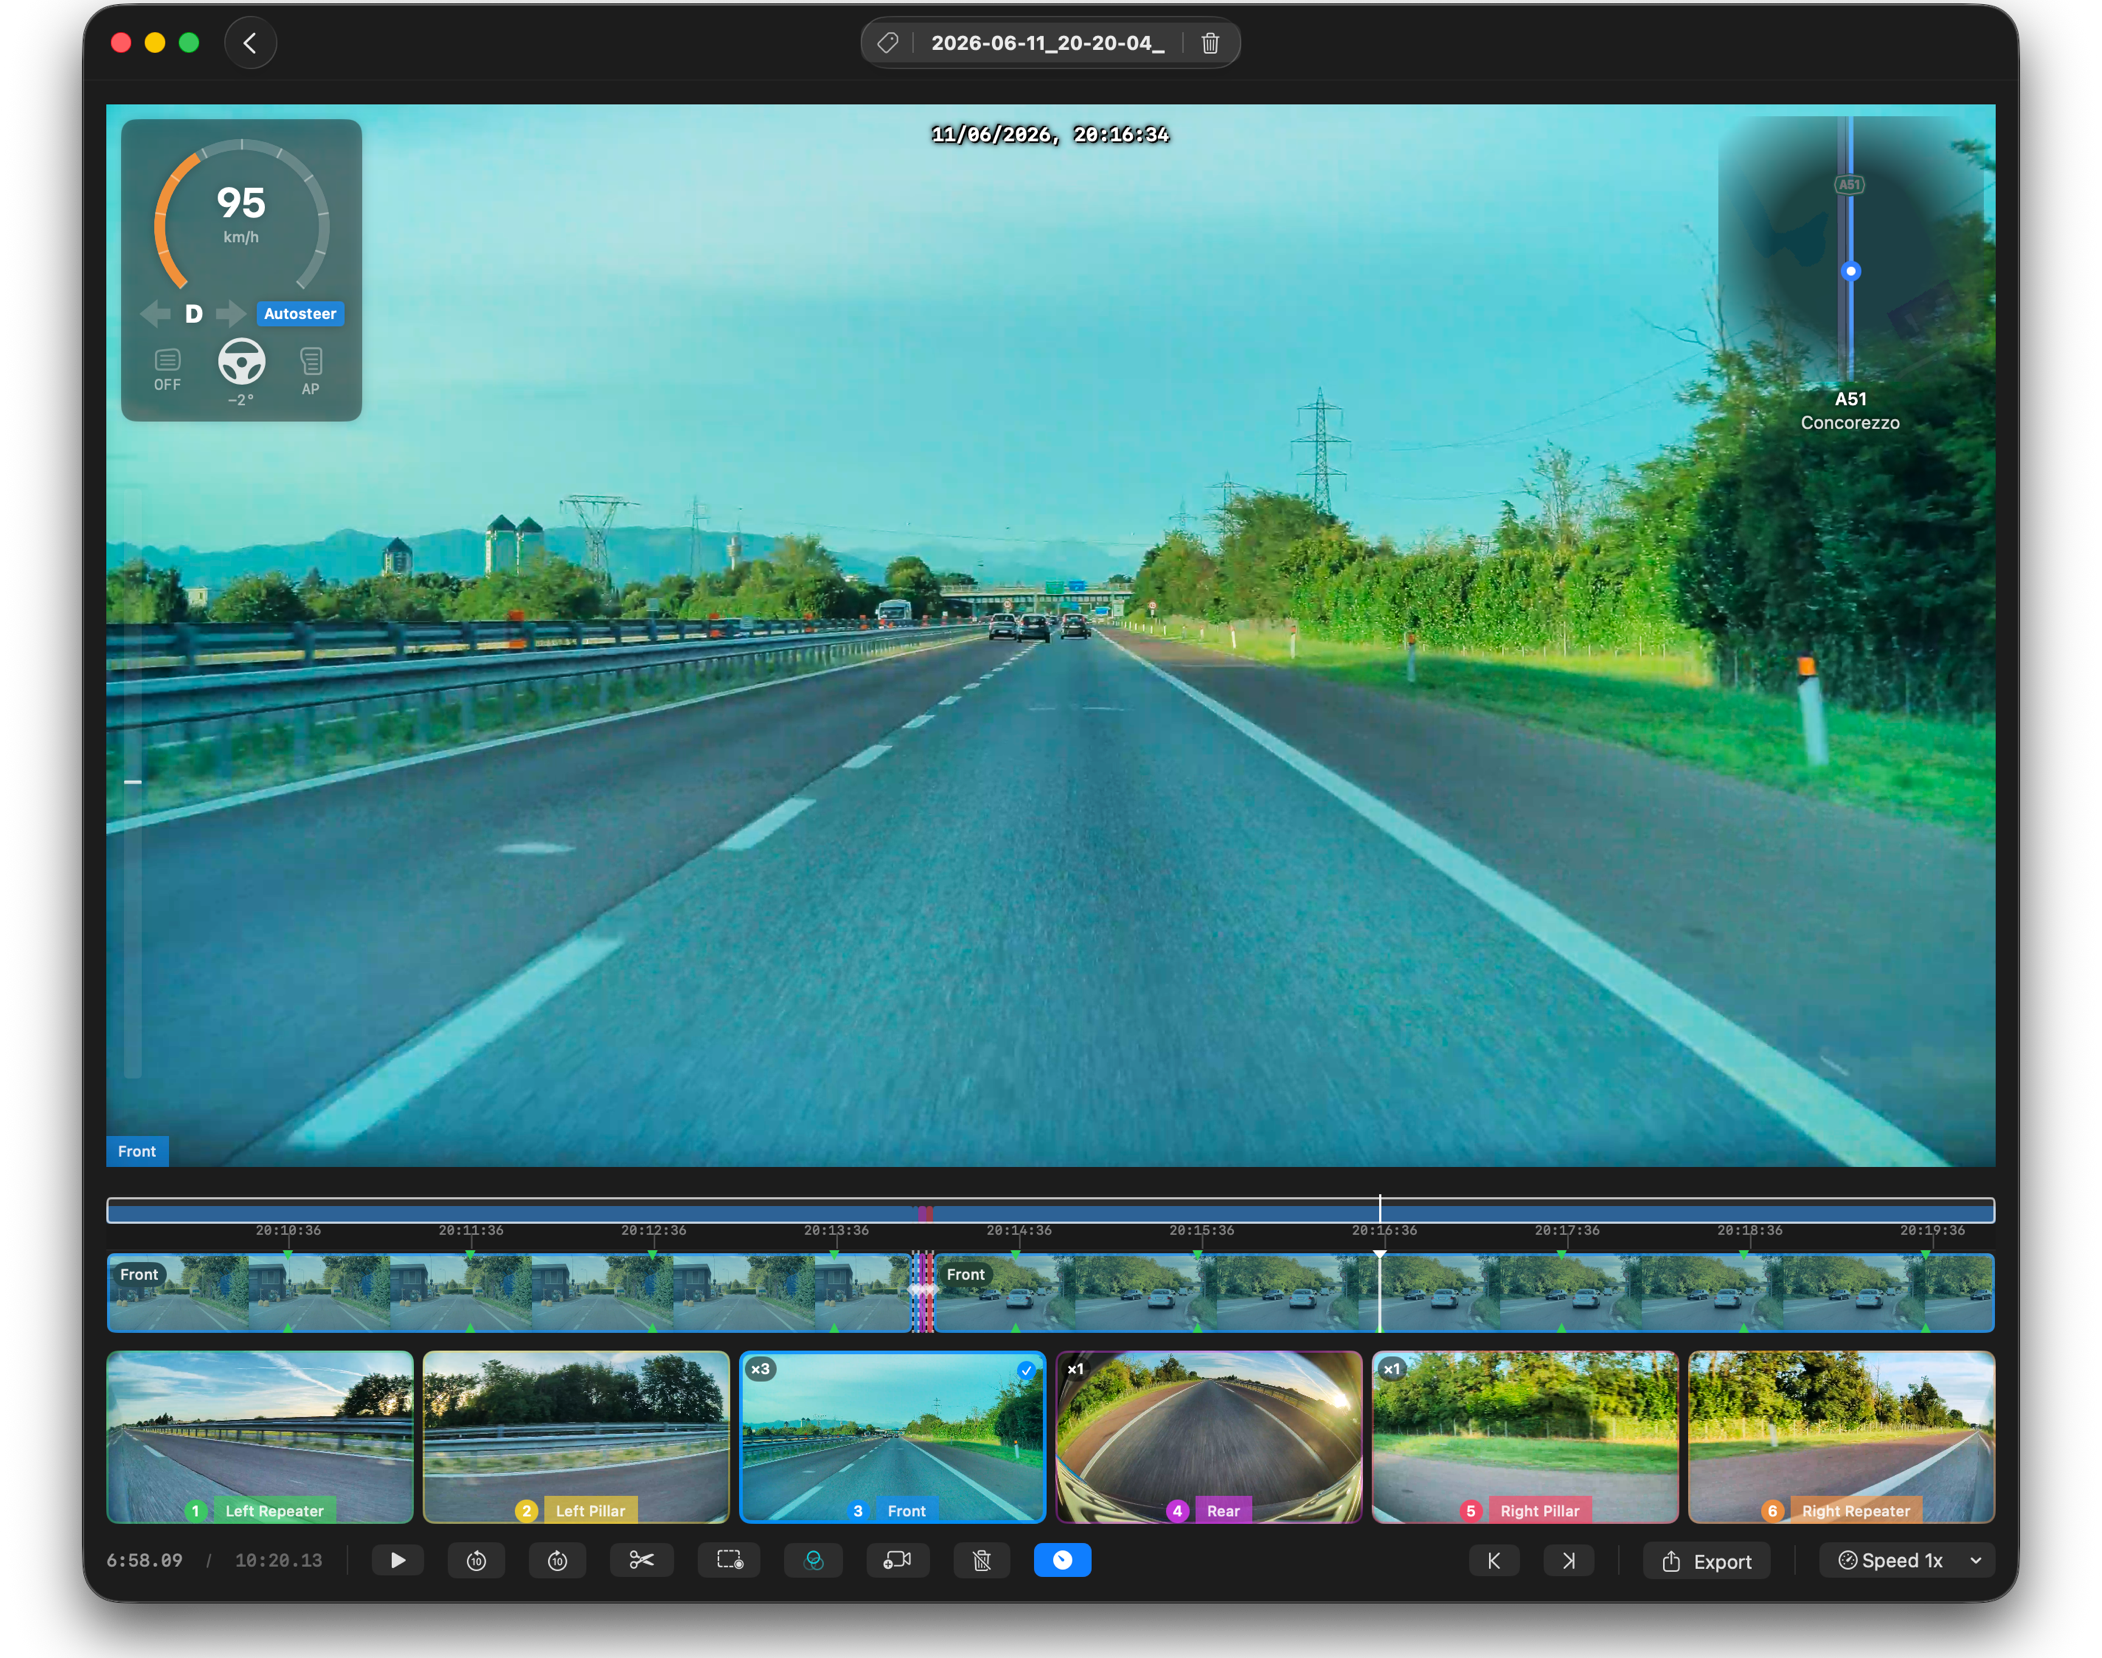Click the Export button
2102x1658 pixels.
(x=1706, y=1561)
